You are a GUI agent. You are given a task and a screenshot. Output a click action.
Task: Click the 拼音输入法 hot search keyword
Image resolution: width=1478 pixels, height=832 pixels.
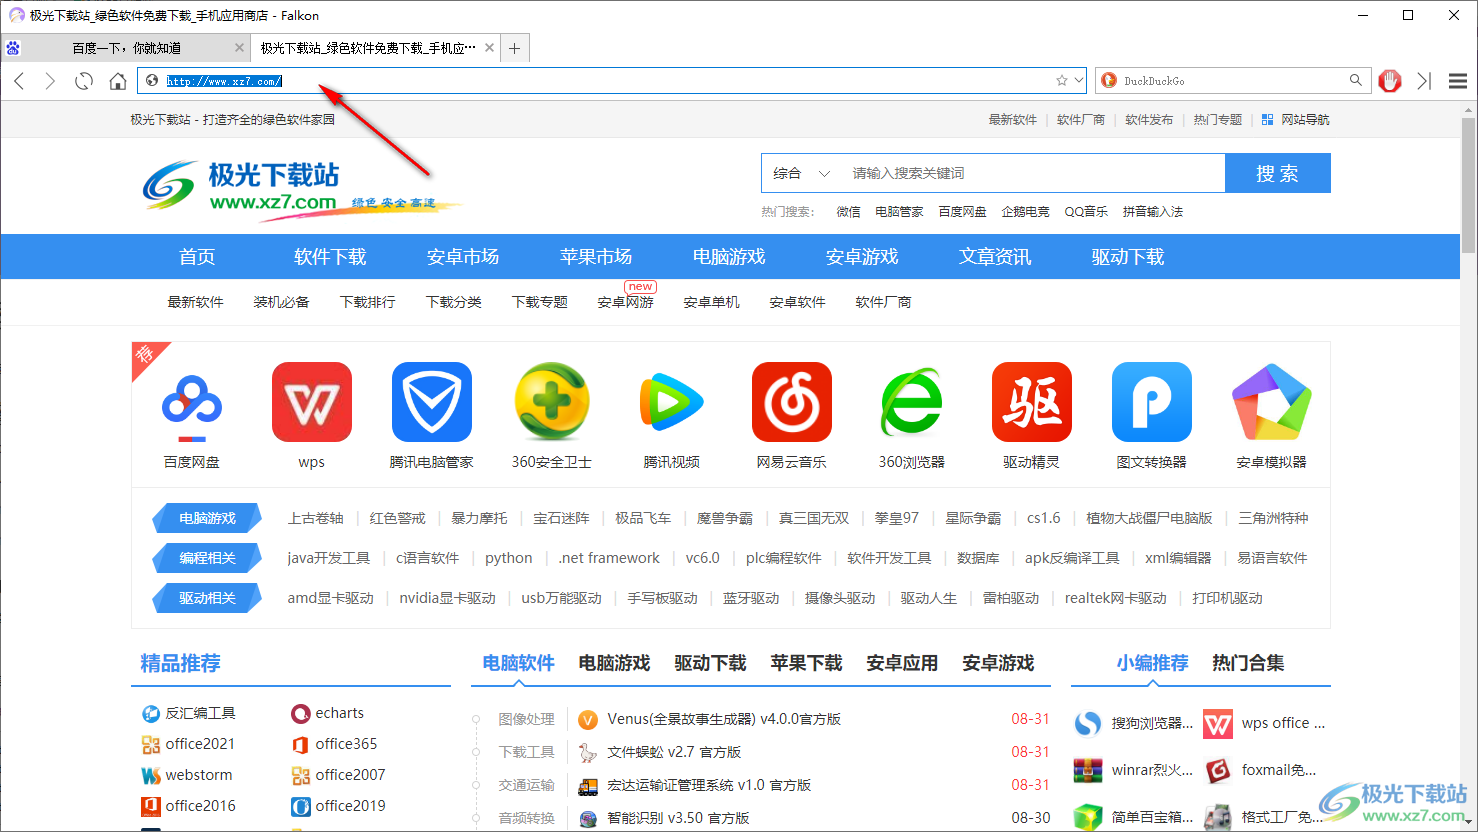tap(1153, 212)
